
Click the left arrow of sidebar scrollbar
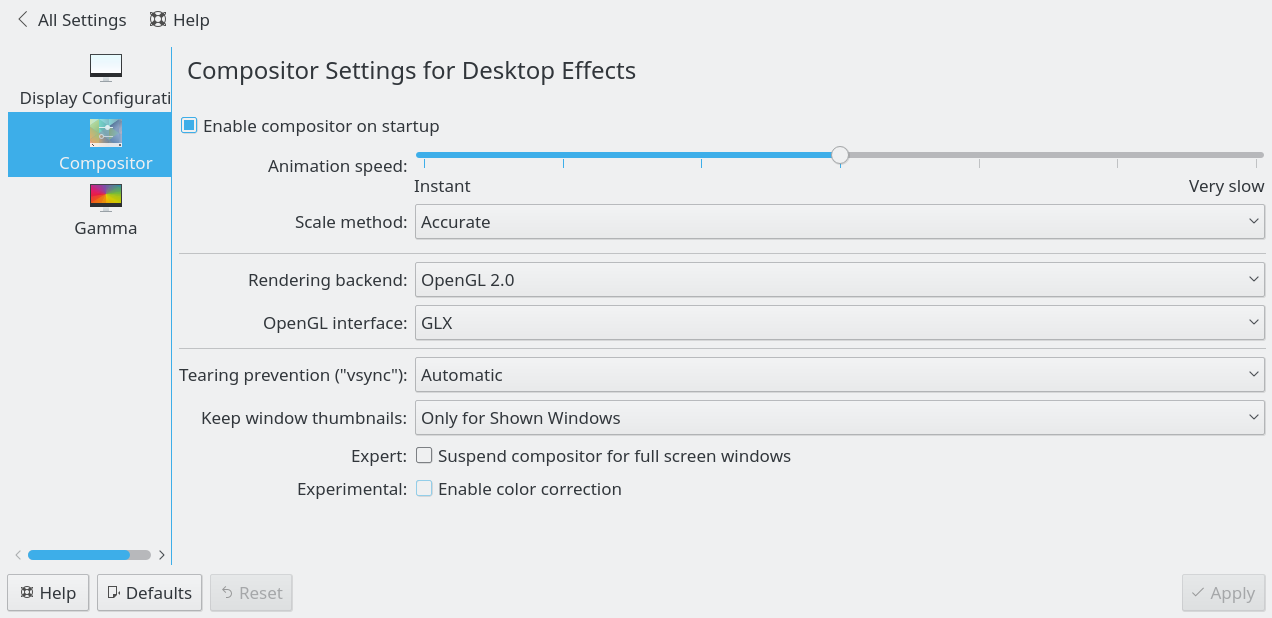click(18, 555)
